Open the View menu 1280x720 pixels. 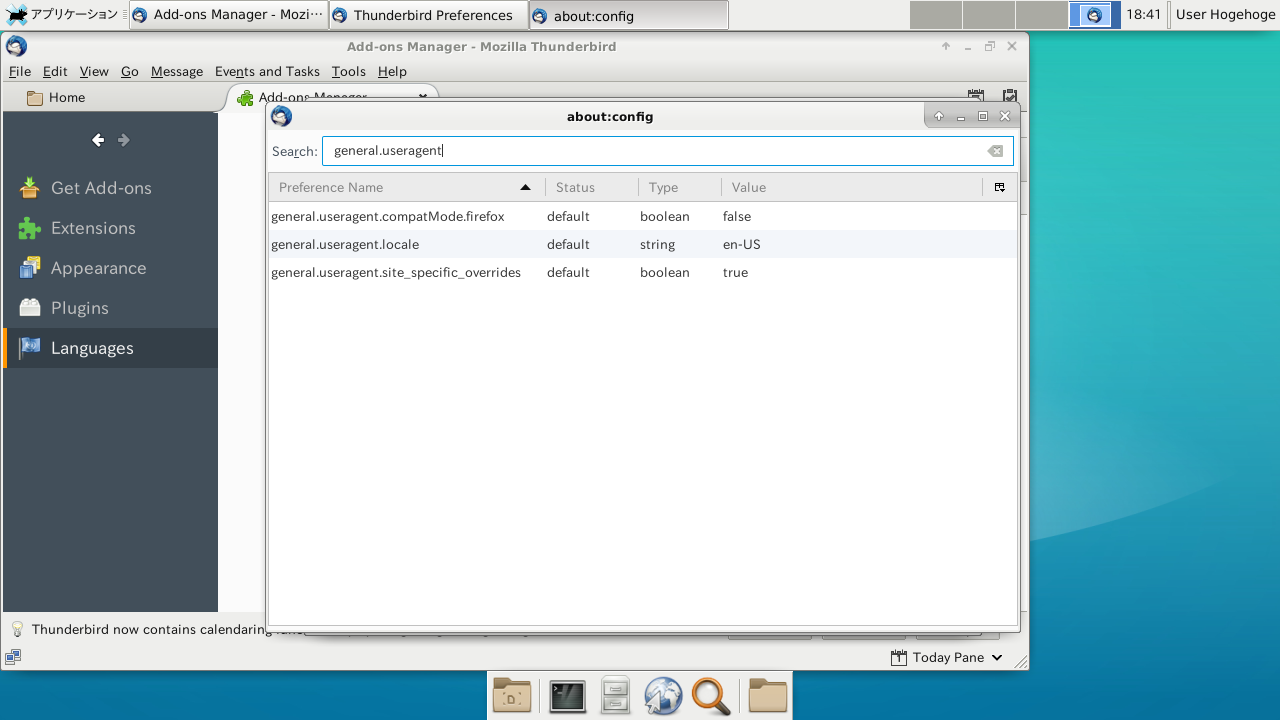(x=94, y=71)
